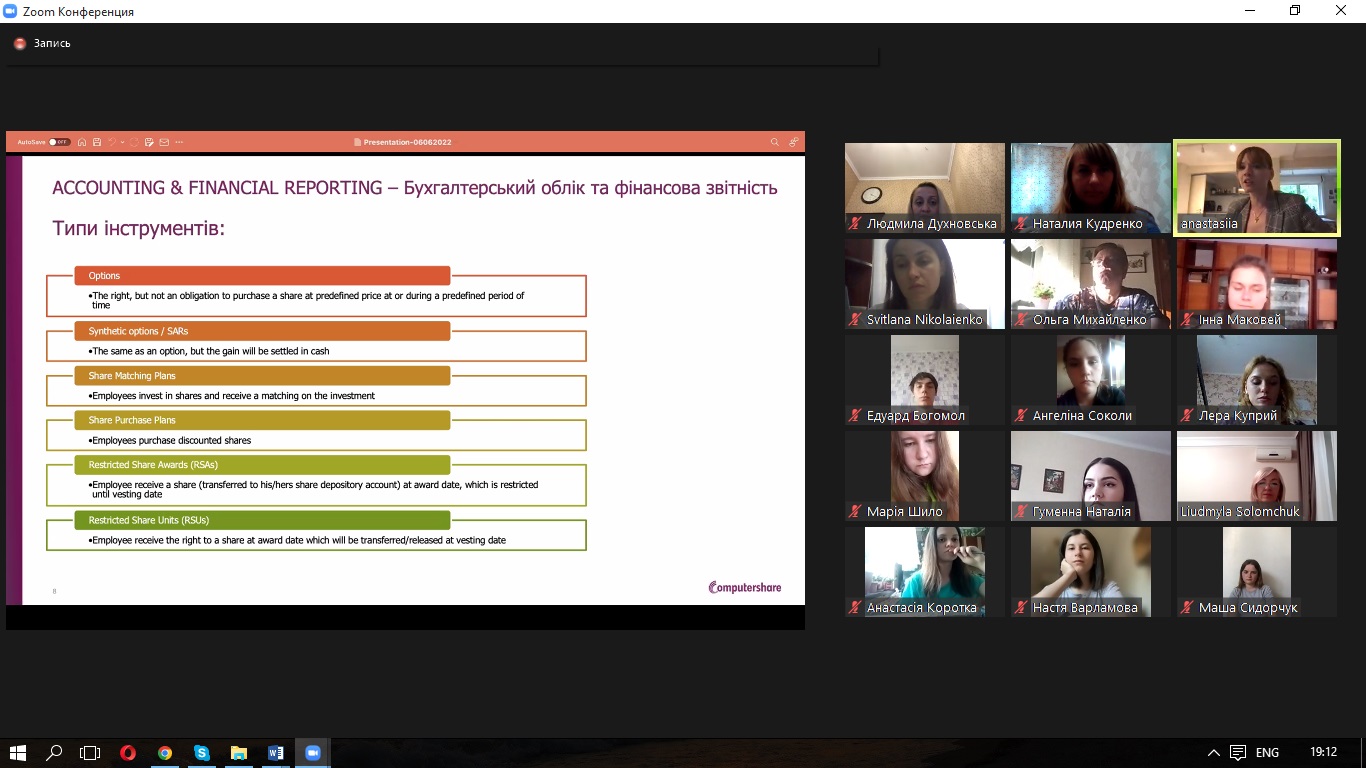Image resolution: width=1366 pixels, height=768 pixels.
Task: Switch to Microsoft Word on taskbar
Action: click(x=276, y=753)
